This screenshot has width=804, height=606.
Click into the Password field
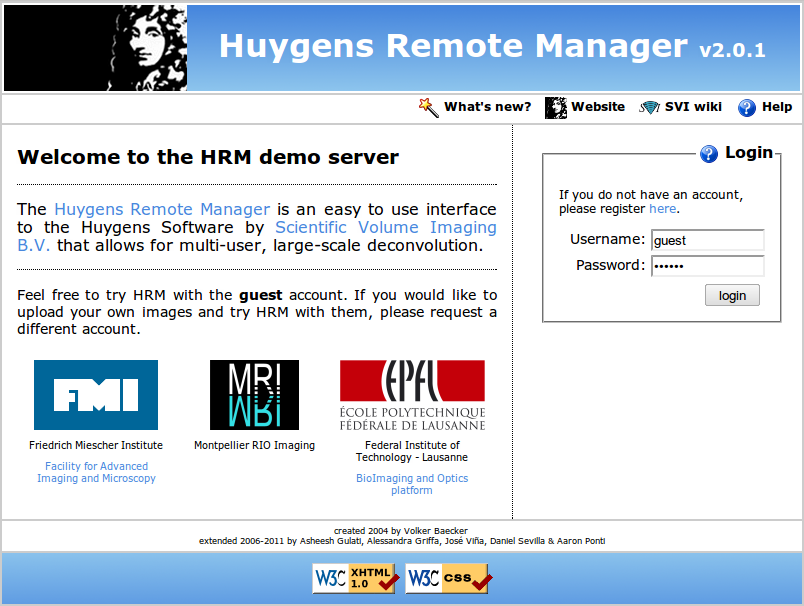(x=707, y=266)
